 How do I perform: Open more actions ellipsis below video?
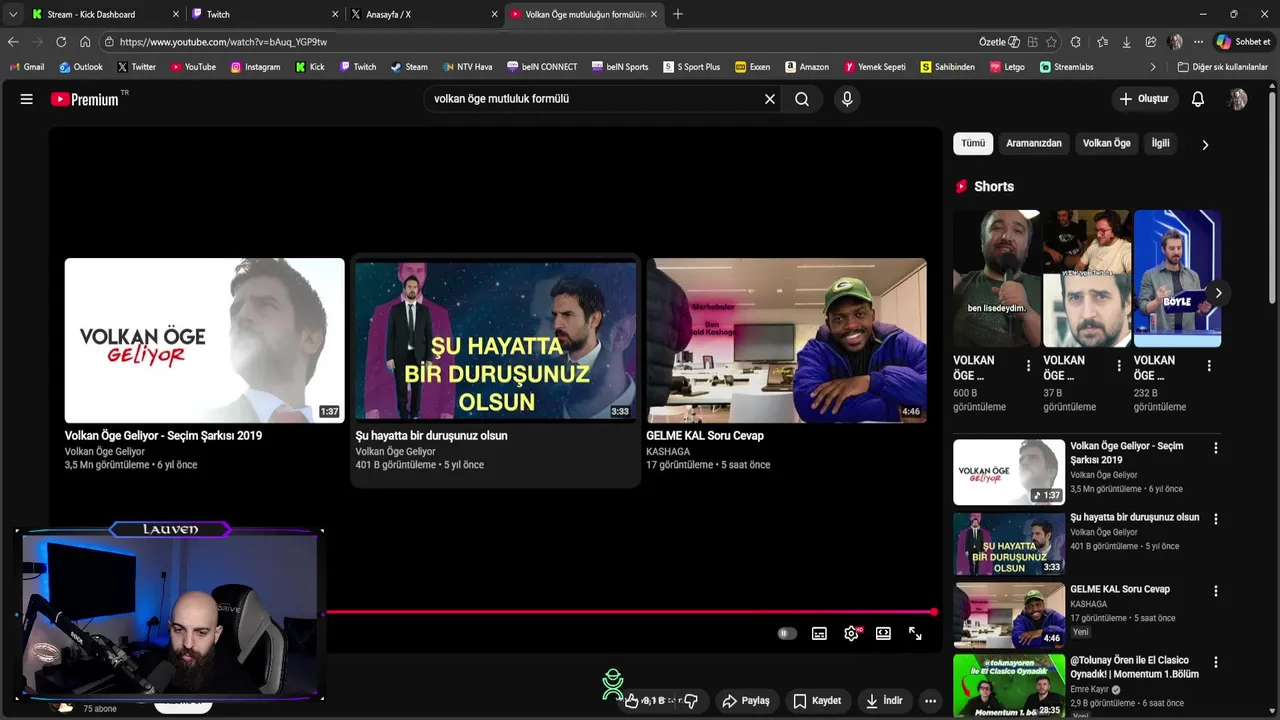(x=930, y=701)
